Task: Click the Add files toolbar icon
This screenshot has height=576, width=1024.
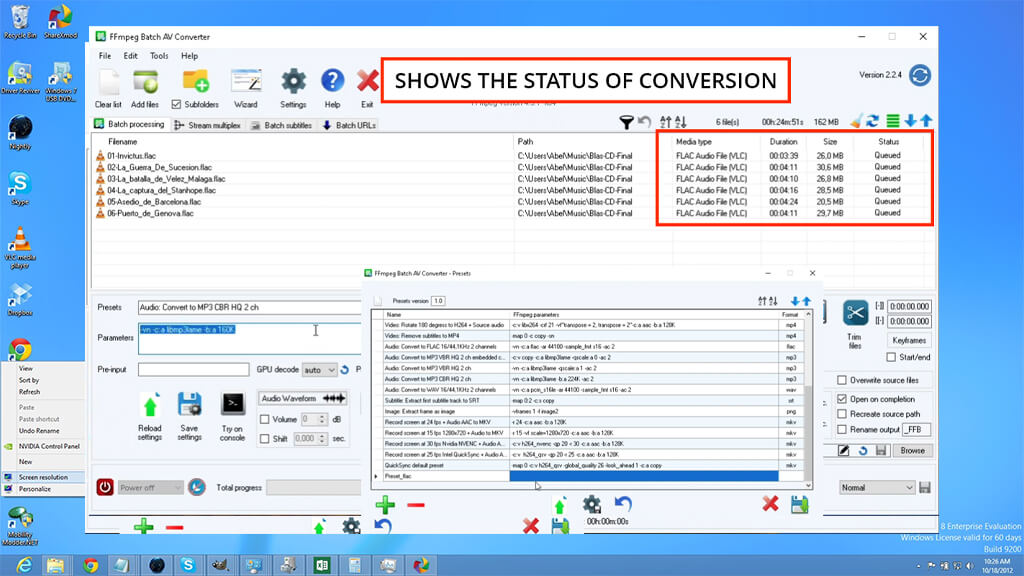Action: coord(145,83)
